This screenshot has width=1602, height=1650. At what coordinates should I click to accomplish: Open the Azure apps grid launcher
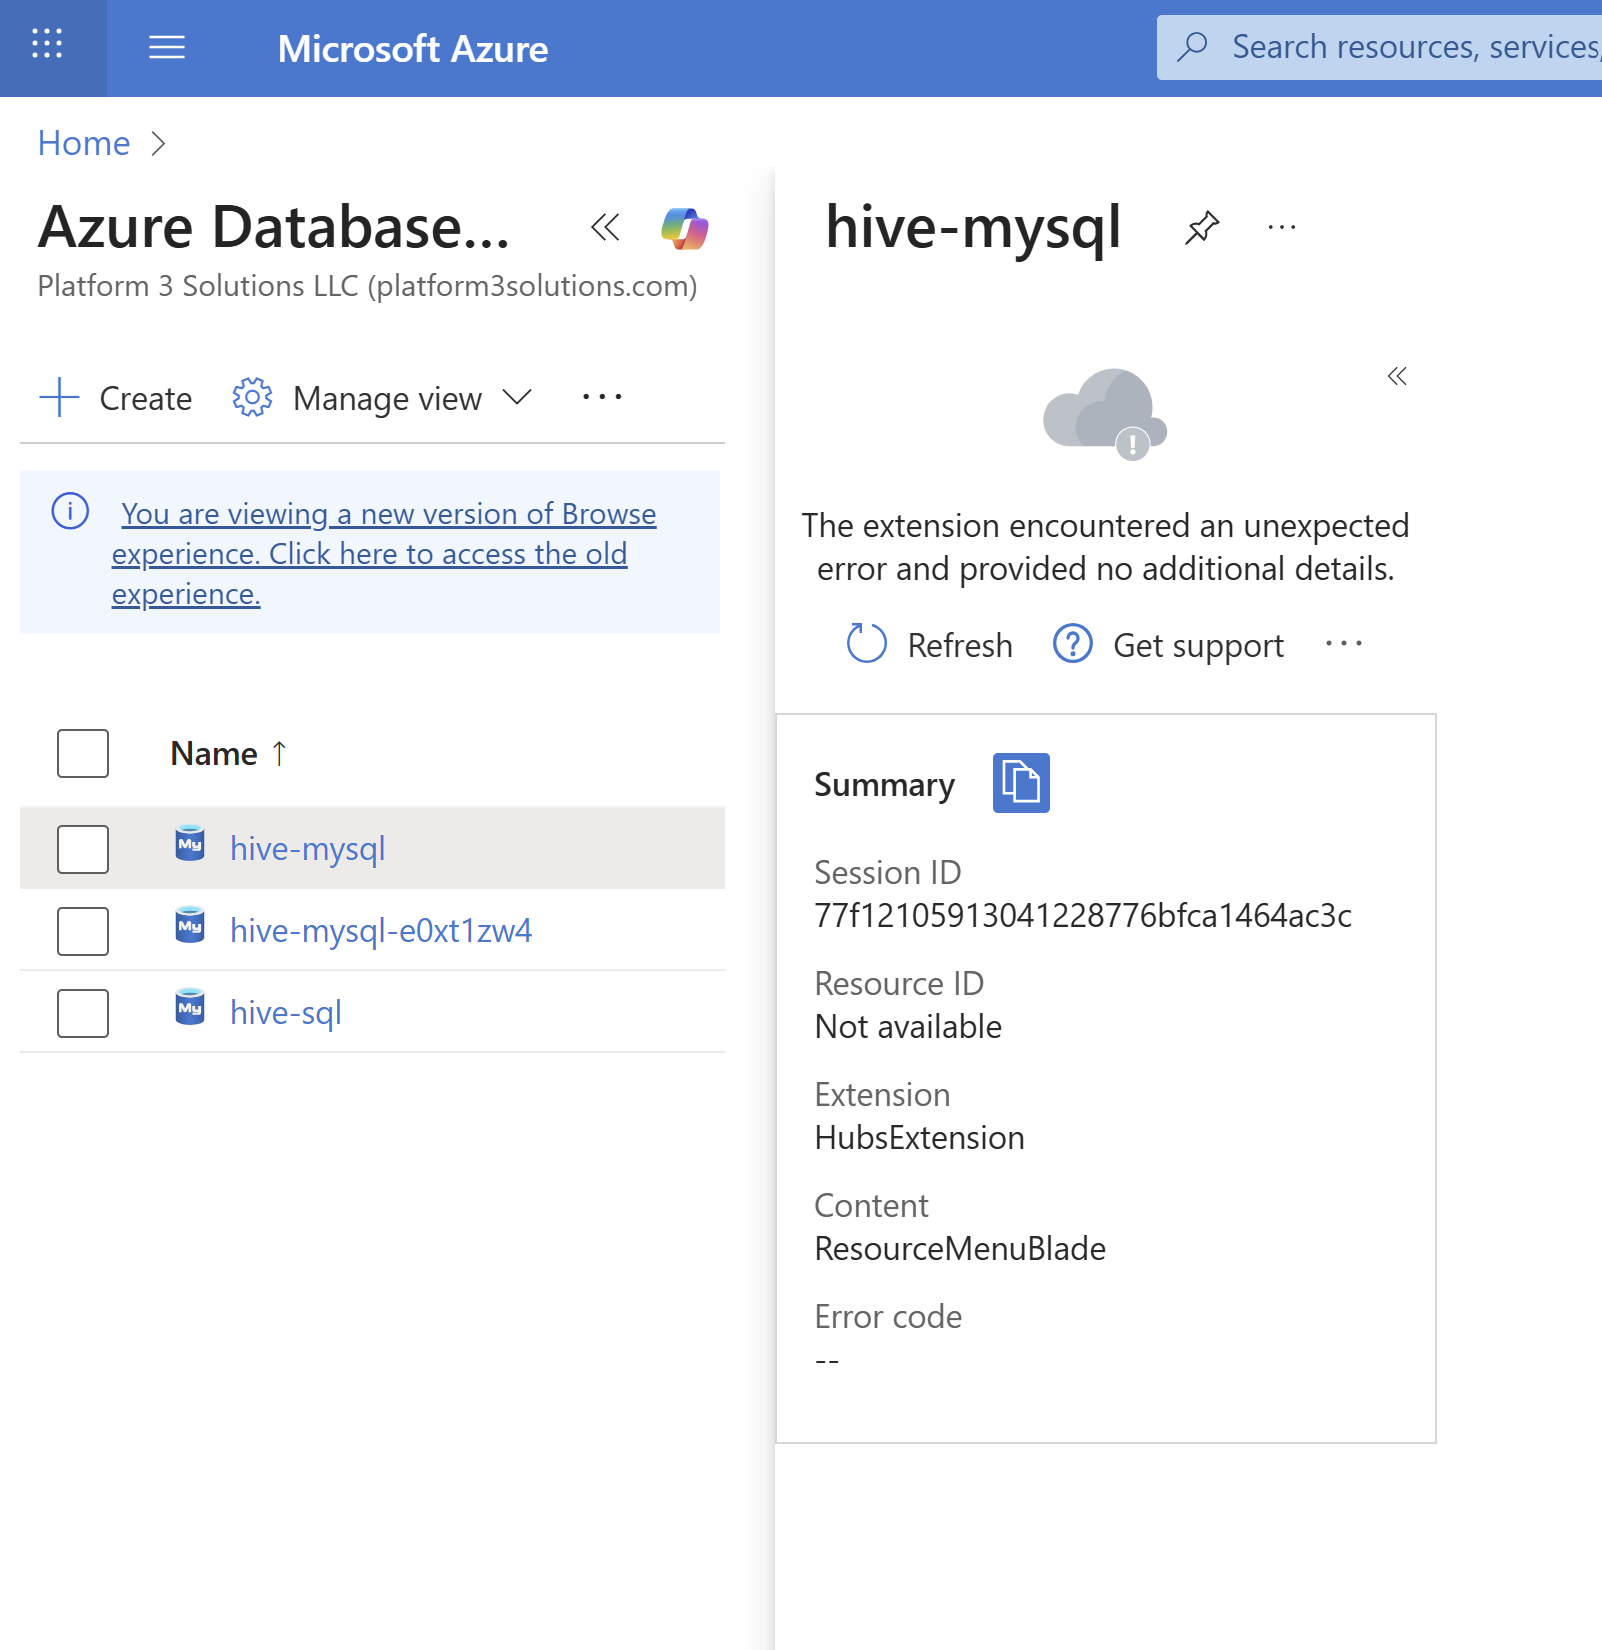pyautogui.click(x=47, y=44)
